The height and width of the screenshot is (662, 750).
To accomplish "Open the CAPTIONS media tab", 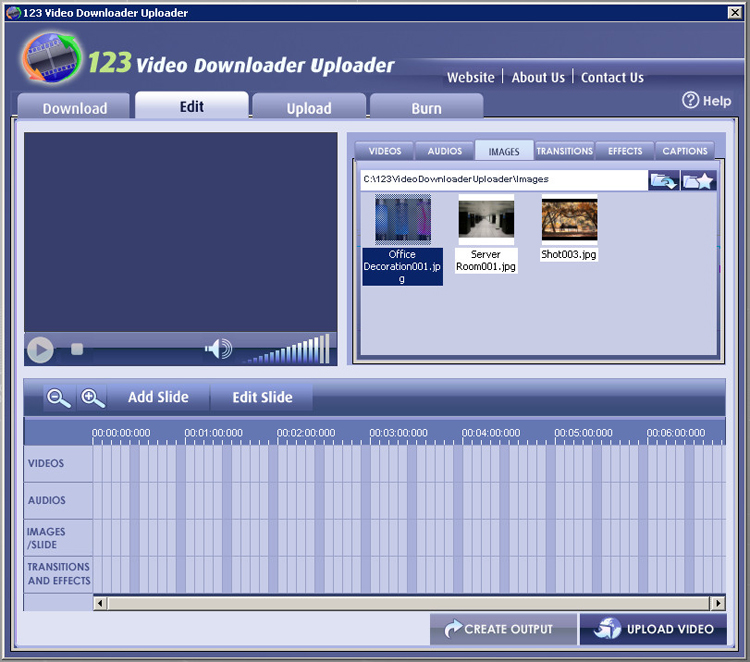I will (685, 151).
